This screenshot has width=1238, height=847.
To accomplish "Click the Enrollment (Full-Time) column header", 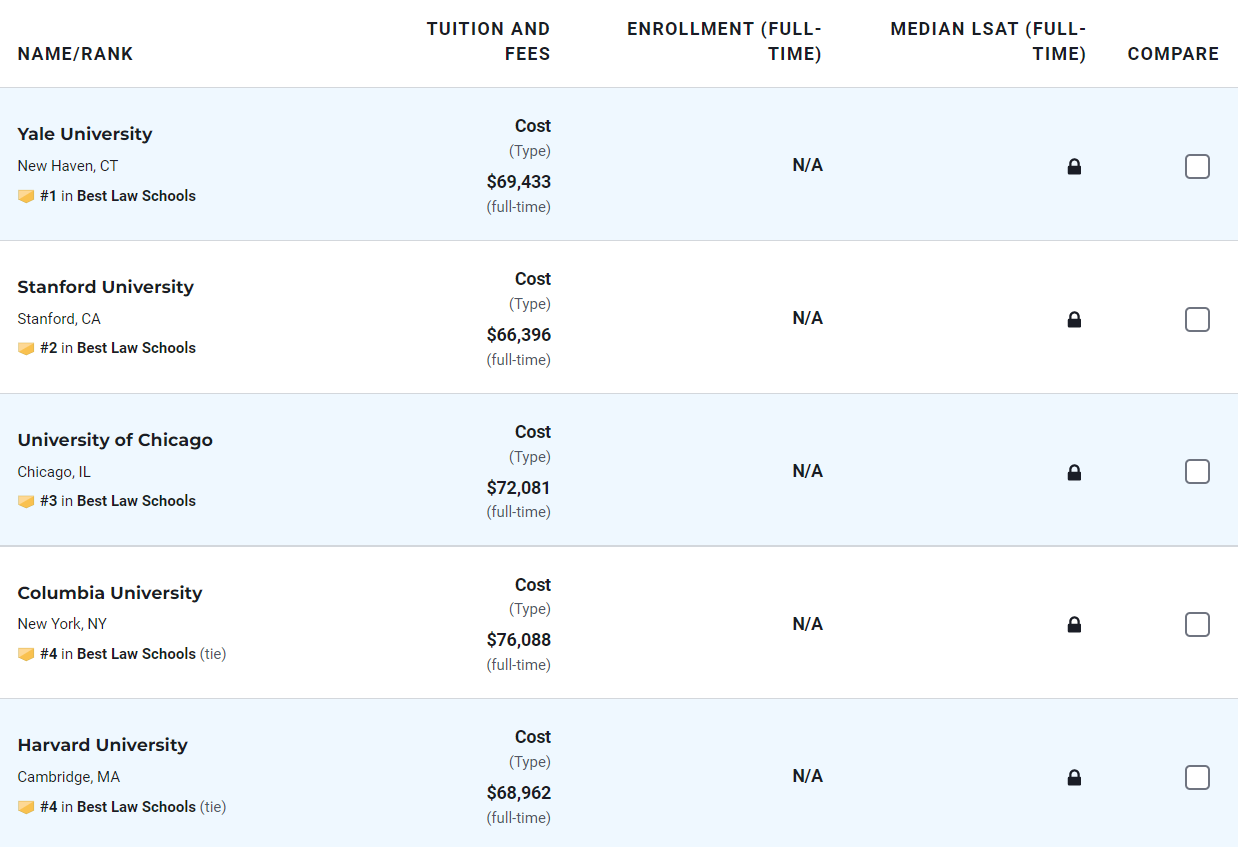I will click(x=724, y=41).
